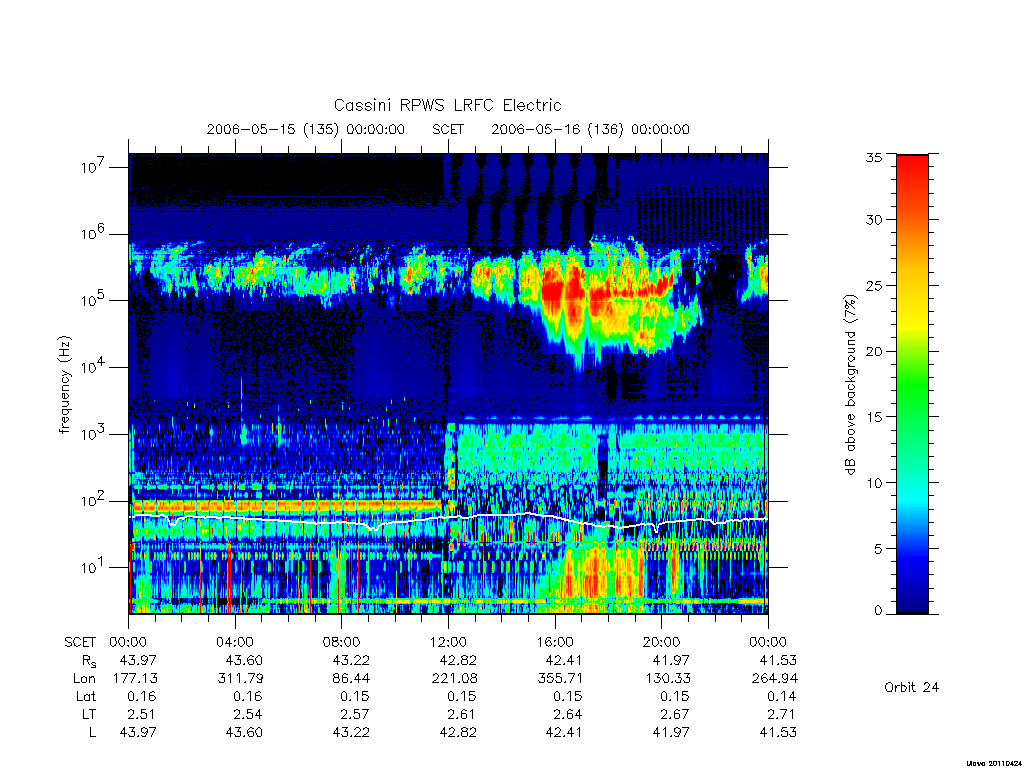
Task: Click the Lon value '130.33'
Action: tap(667, 679)
